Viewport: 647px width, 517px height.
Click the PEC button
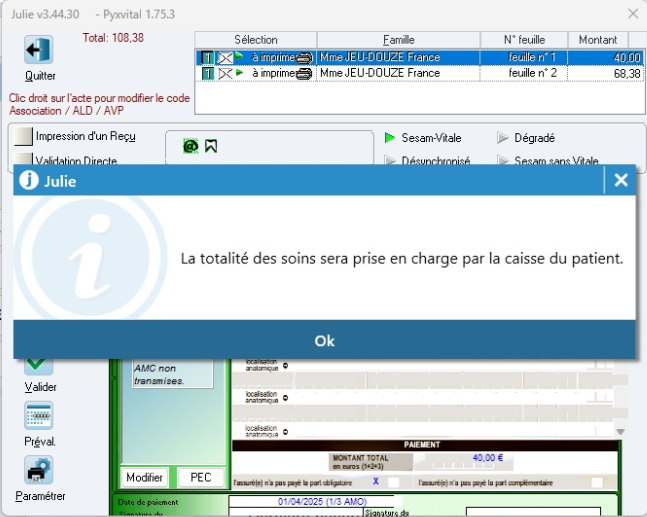[x=201, y=478]
